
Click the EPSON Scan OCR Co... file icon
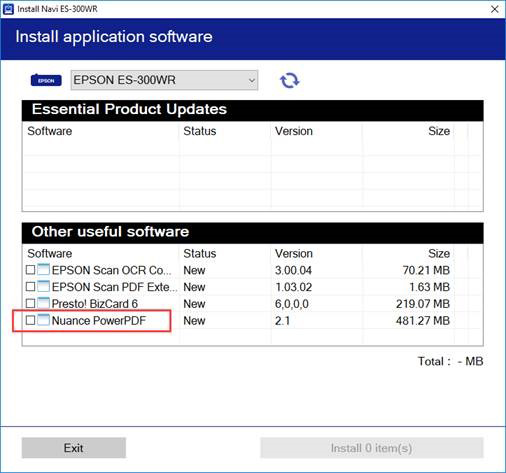coord(44,269)
